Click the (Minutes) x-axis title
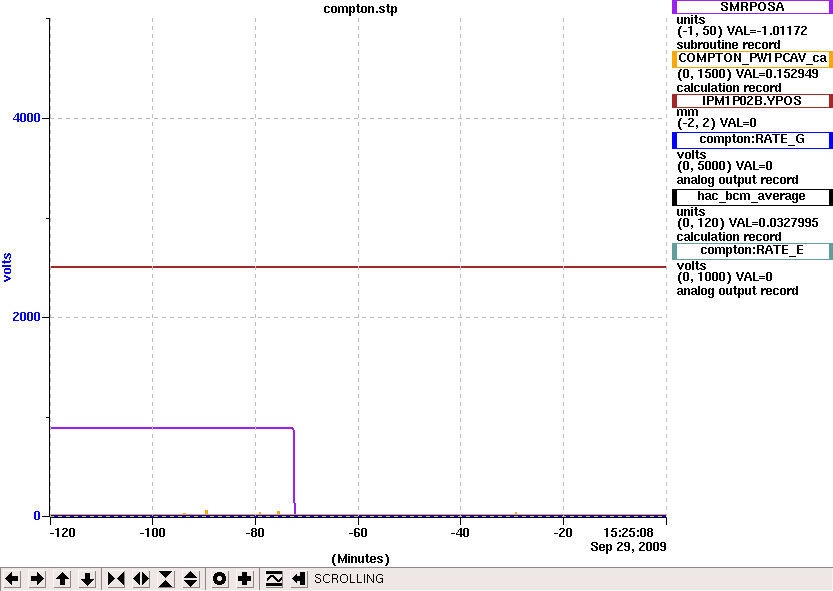833x591 pixels. click(360, 559)
